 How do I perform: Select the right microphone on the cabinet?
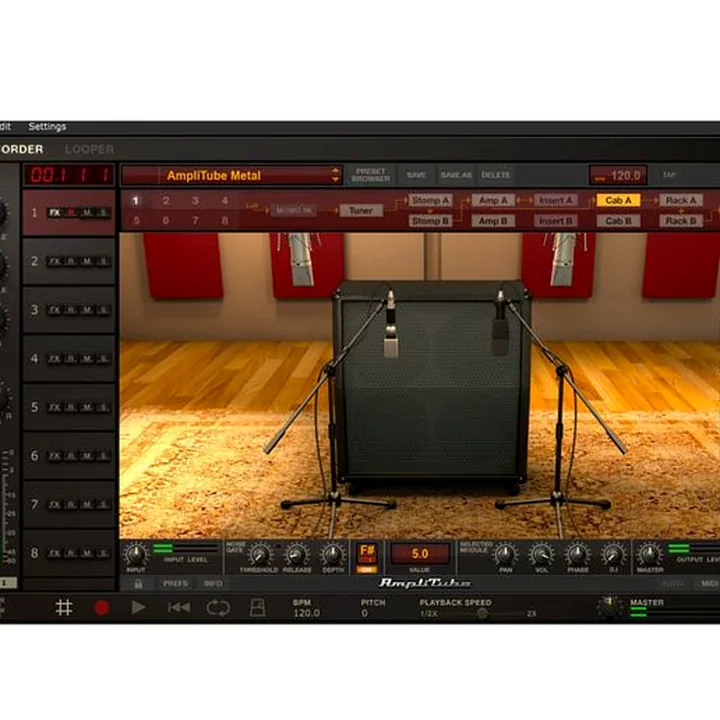(500, 323)
